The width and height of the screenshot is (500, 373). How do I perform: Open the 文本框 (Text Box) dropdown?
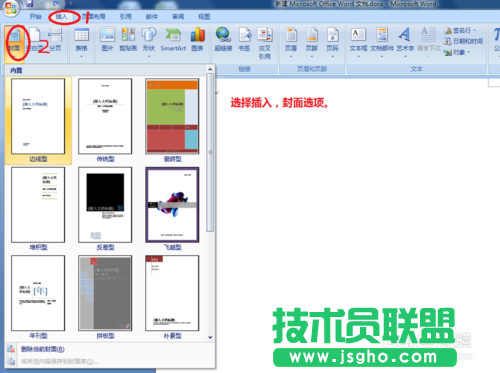[358, 43]
